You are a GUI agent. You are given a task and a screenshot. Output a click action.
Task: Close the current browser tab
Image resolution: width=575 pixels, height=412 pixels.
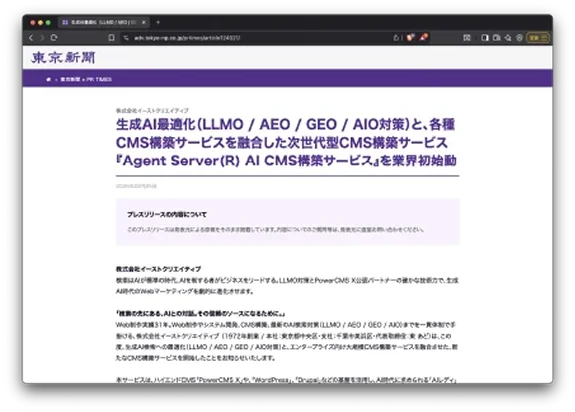point(144,22)
